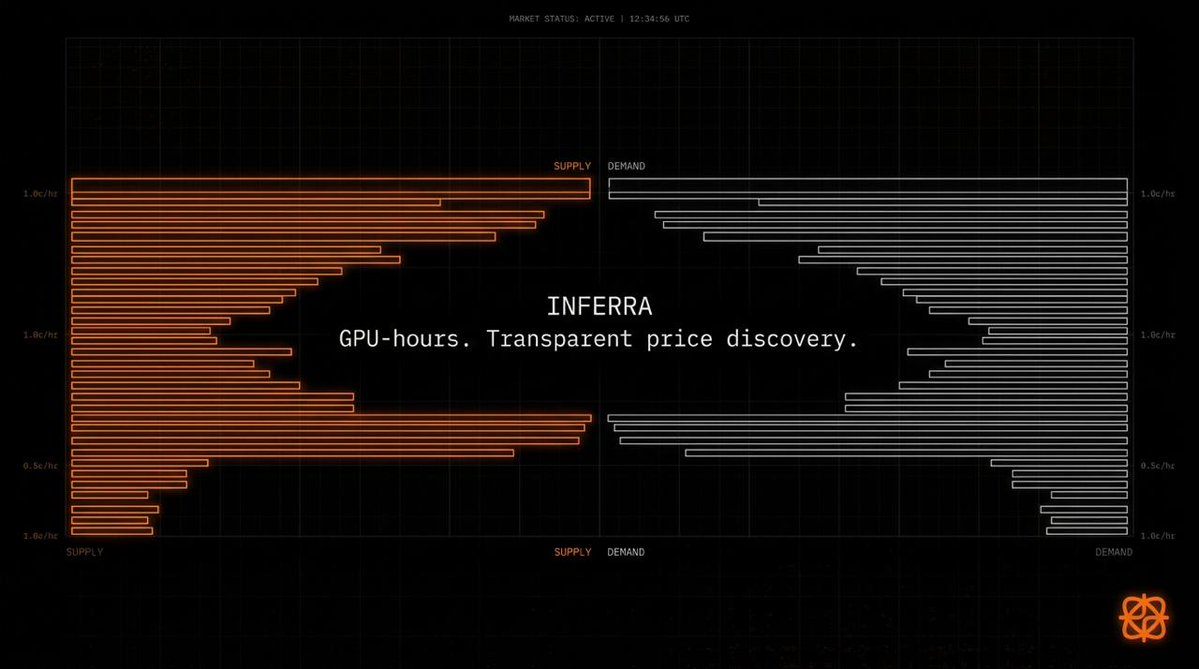Select the topmost orange supply bar
The width and height of the screenshot is (1199, 669).
coord(330,183)
